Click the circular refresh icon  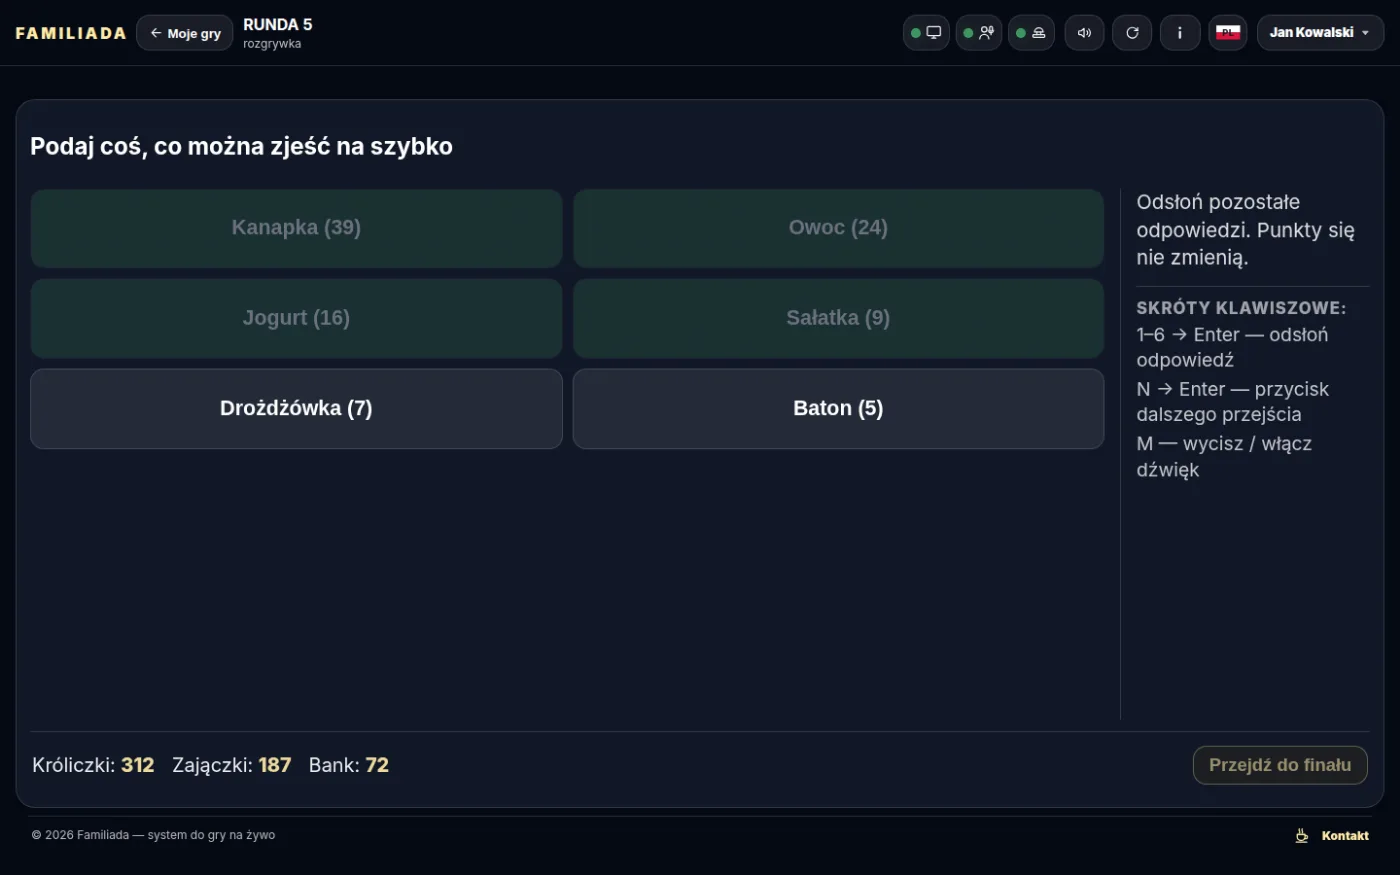[x=1132, y=33]
